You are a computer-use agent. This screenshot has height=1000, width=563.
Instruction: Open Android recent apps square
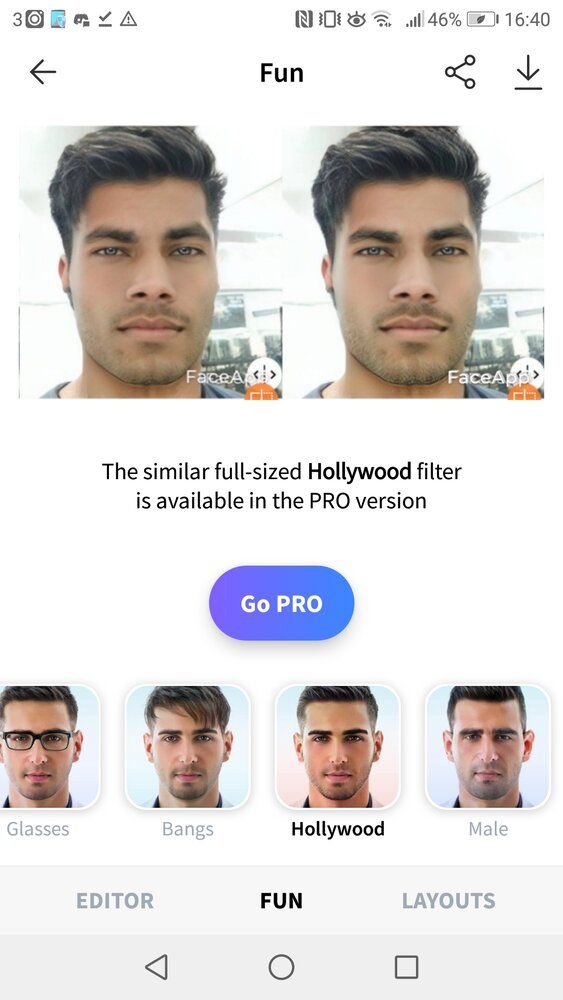(x=406, y=967)
